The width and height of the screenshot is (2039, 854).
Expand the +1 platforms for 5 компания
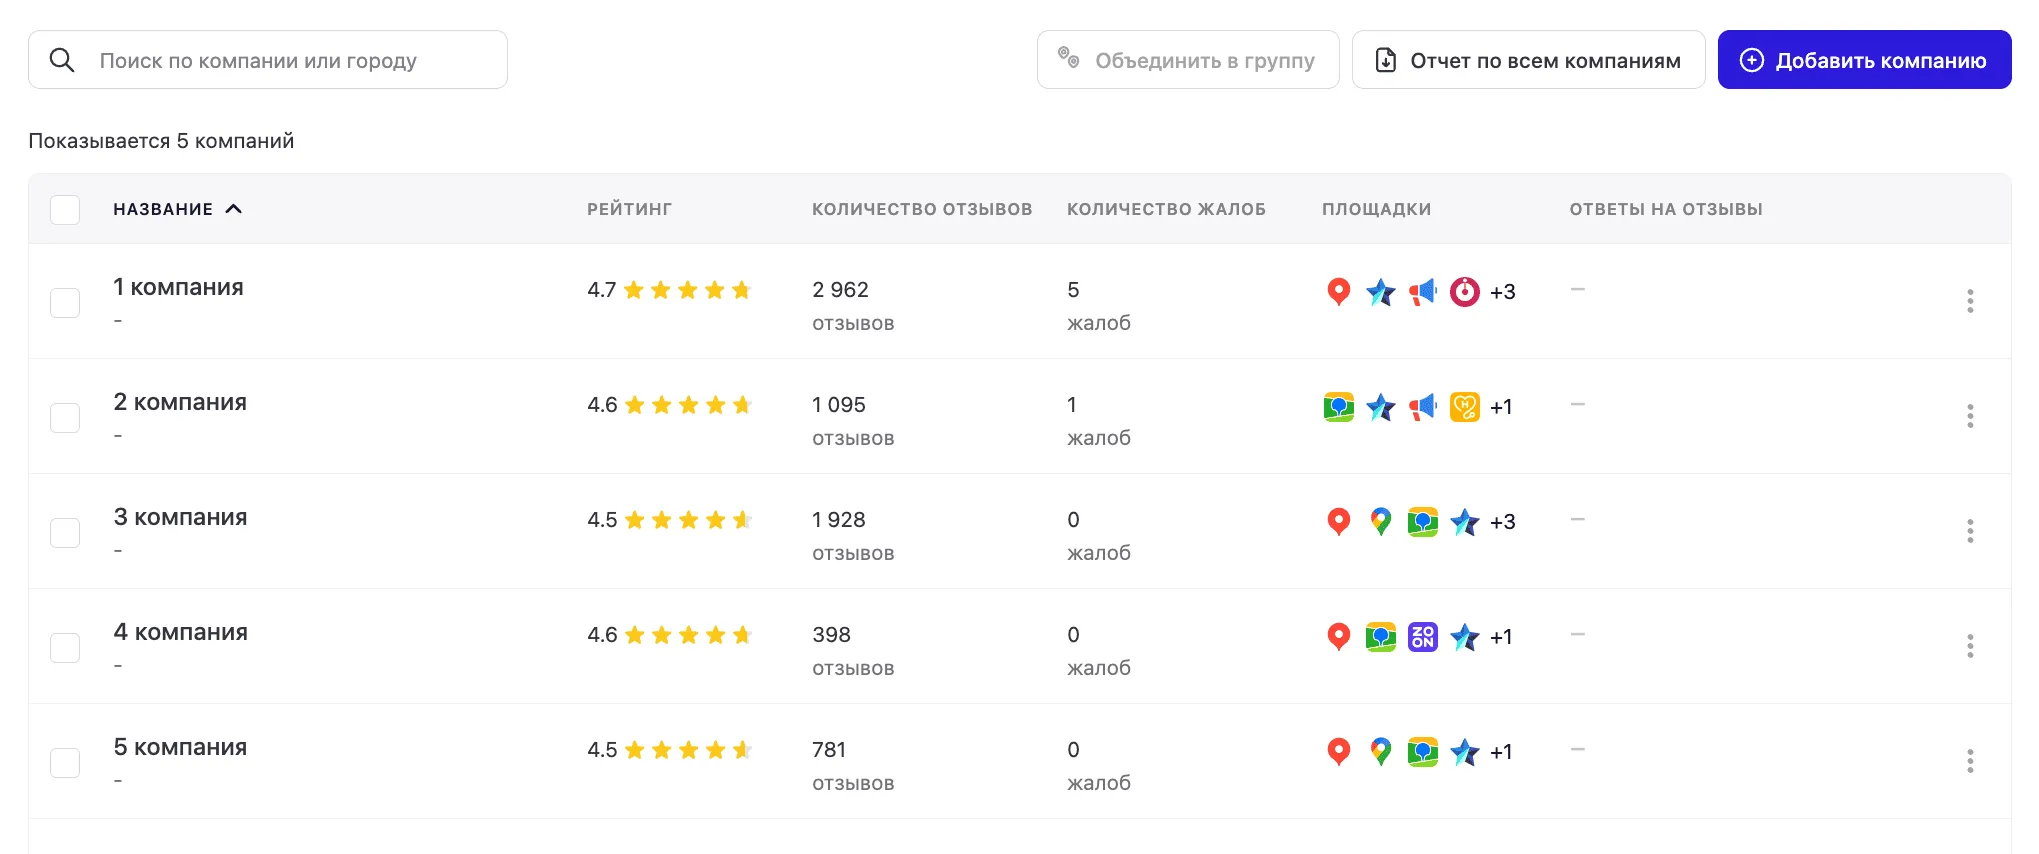pyautogui.click(x=1501, y=752)
